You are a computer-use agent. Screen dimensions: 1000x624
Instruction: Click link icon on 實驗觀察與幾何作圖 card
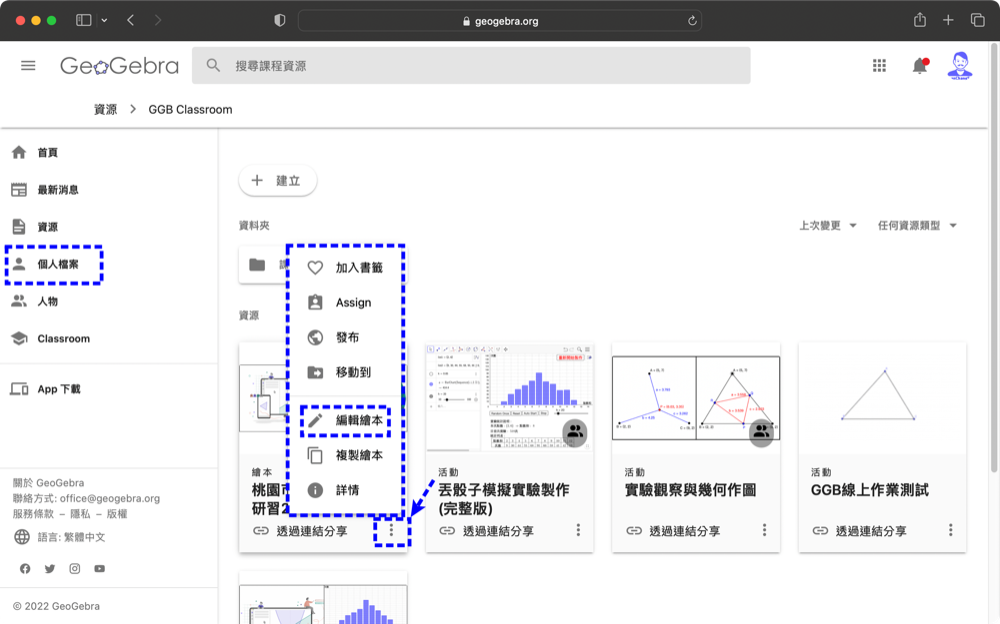(x=633, y=531)
